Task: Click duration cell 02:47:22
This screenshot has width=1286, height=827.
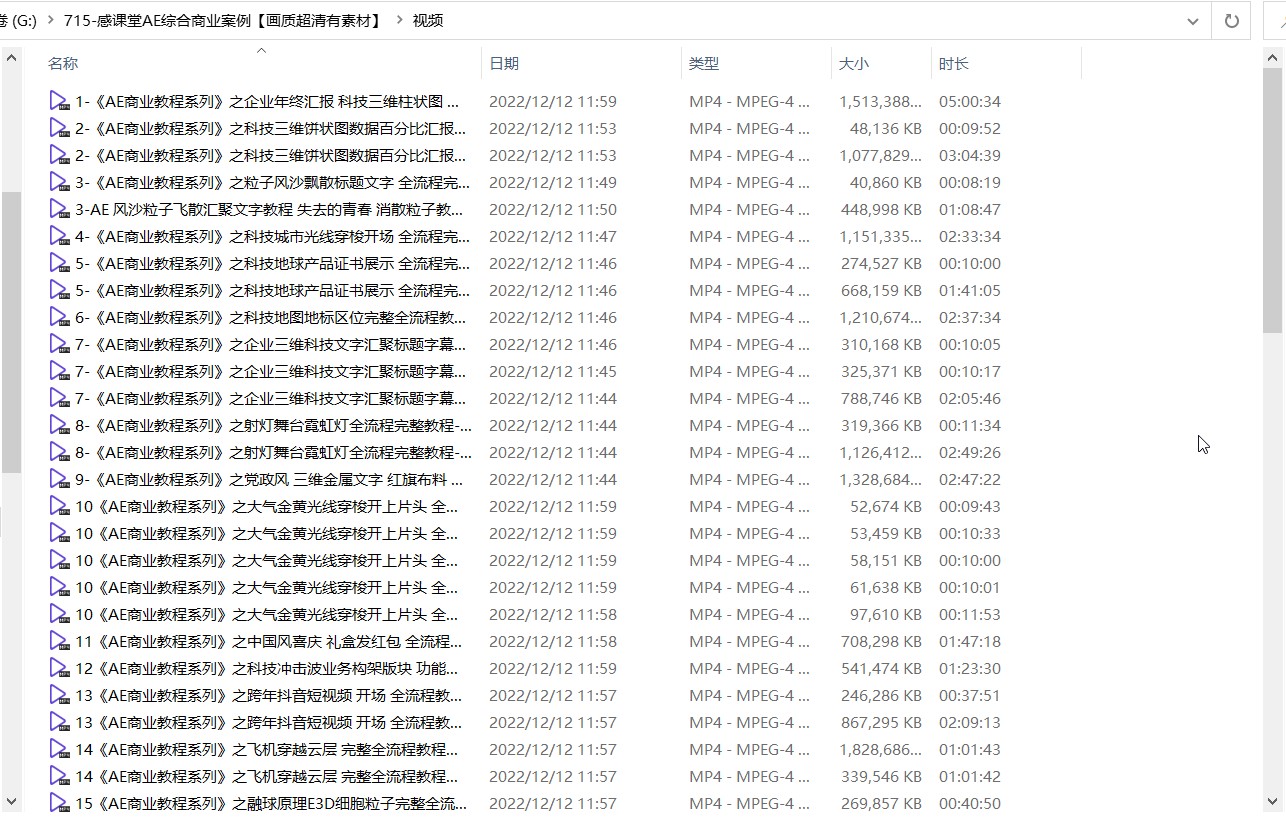Action: click(x=970, y=479)
